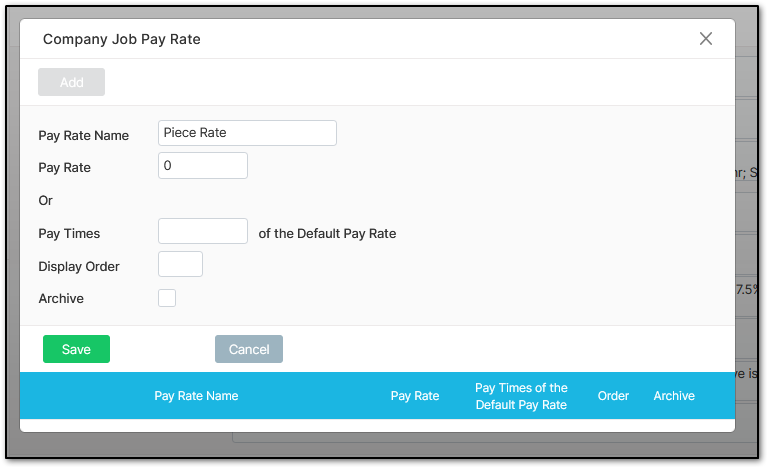The height and width of the screenshot is (468, 768).
Task: Click the Pay Rate table column header
Action: pyautogui.click(x=415, y=396)
